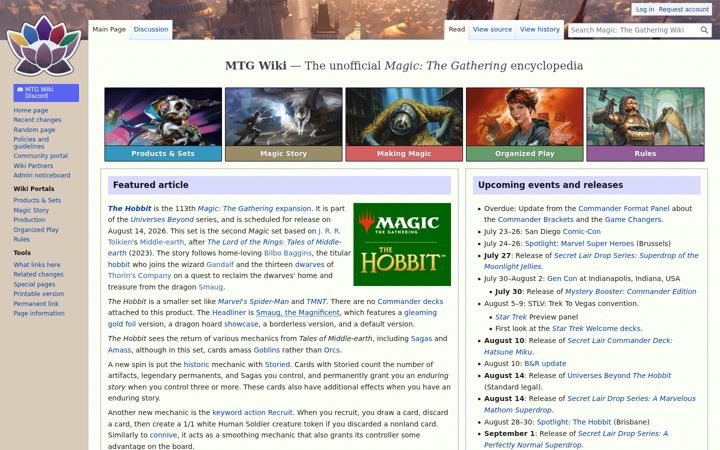Open the Game Changers link
720x450 pixels.
click(x=633, y=219)
